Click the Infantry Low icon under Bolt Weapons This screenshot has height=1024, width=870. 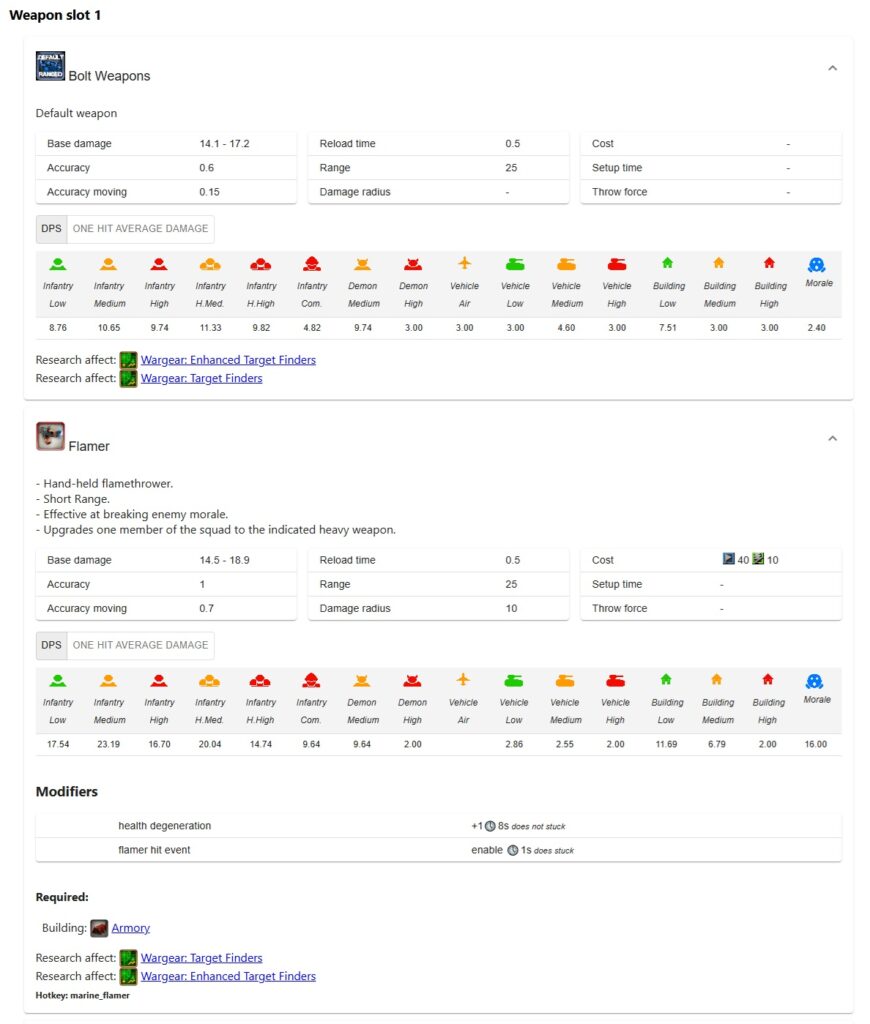pyautogui.click(x=58, y=264)
